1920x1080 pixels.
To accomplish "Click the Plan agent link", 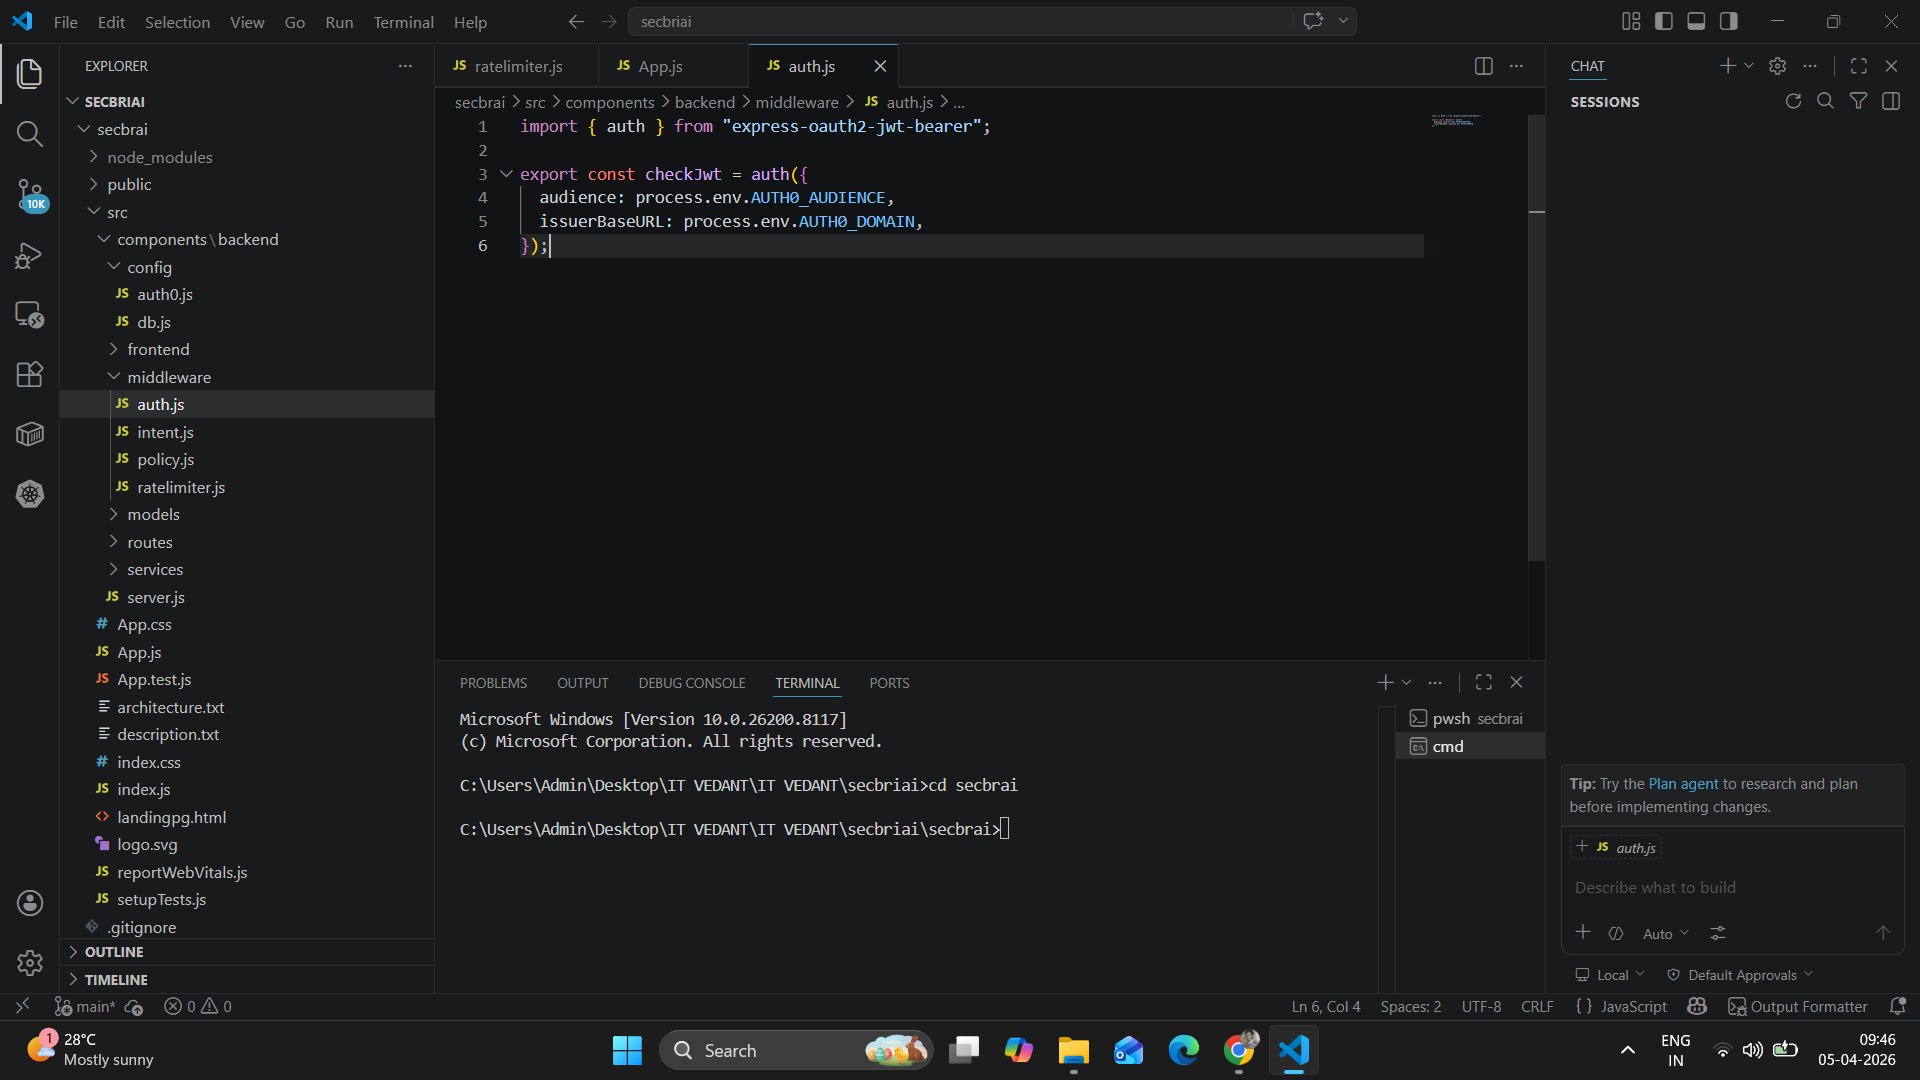I will coord(1683,784).
